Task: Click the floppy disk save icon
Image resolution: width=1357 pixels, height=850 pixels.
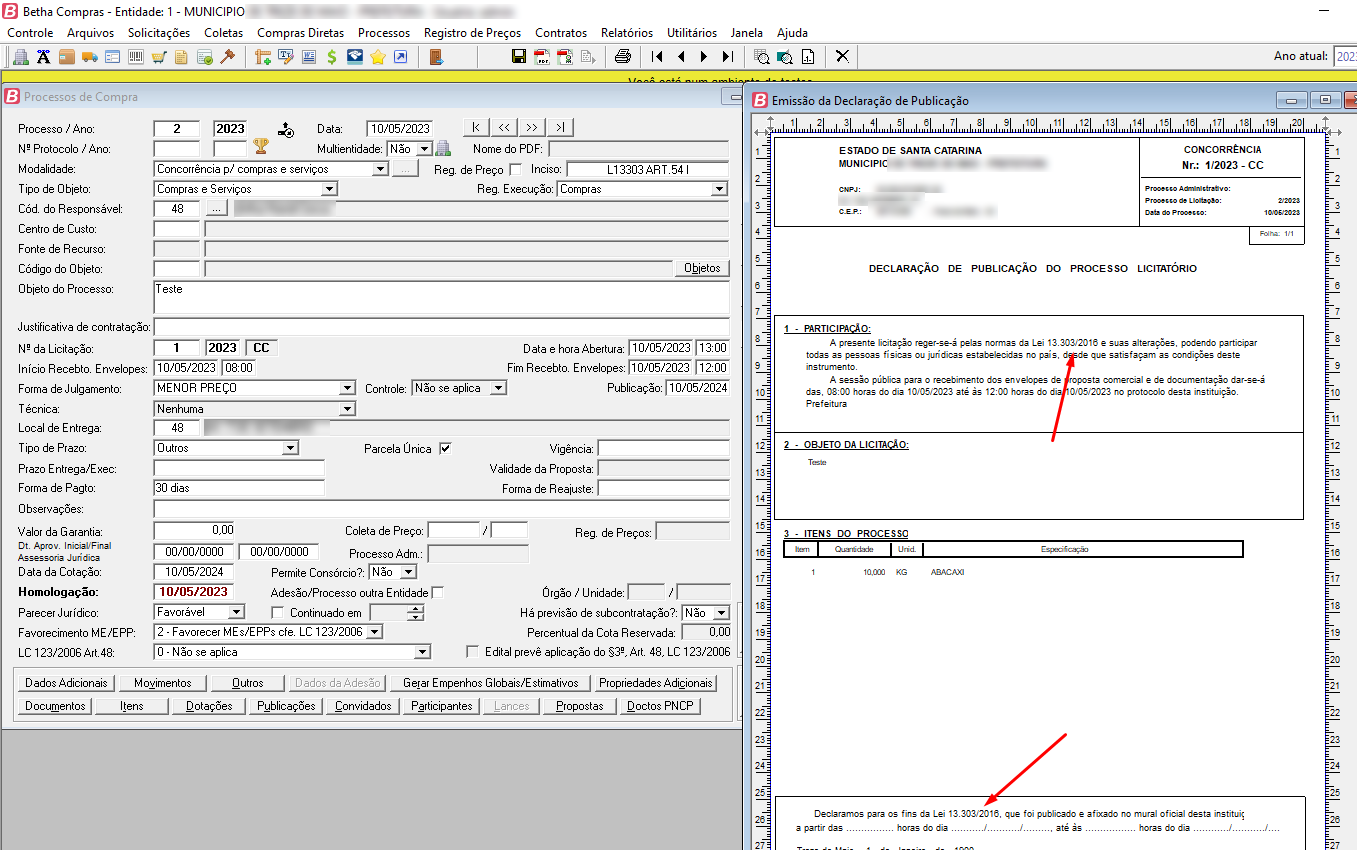Action: click(518, 57)
